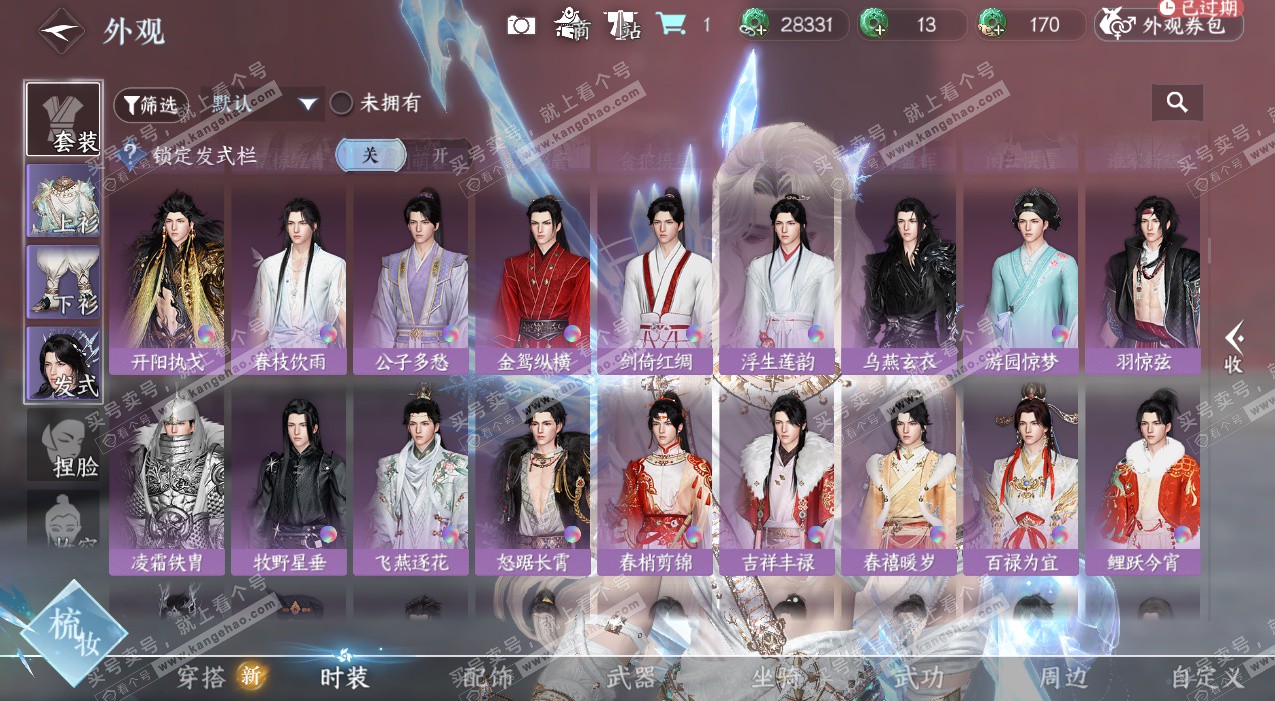The height and width of the screenshot is (701, 1275).
Task: Switch 锁定发式栏 toggle to 开
Action: [x=439, y=155]
